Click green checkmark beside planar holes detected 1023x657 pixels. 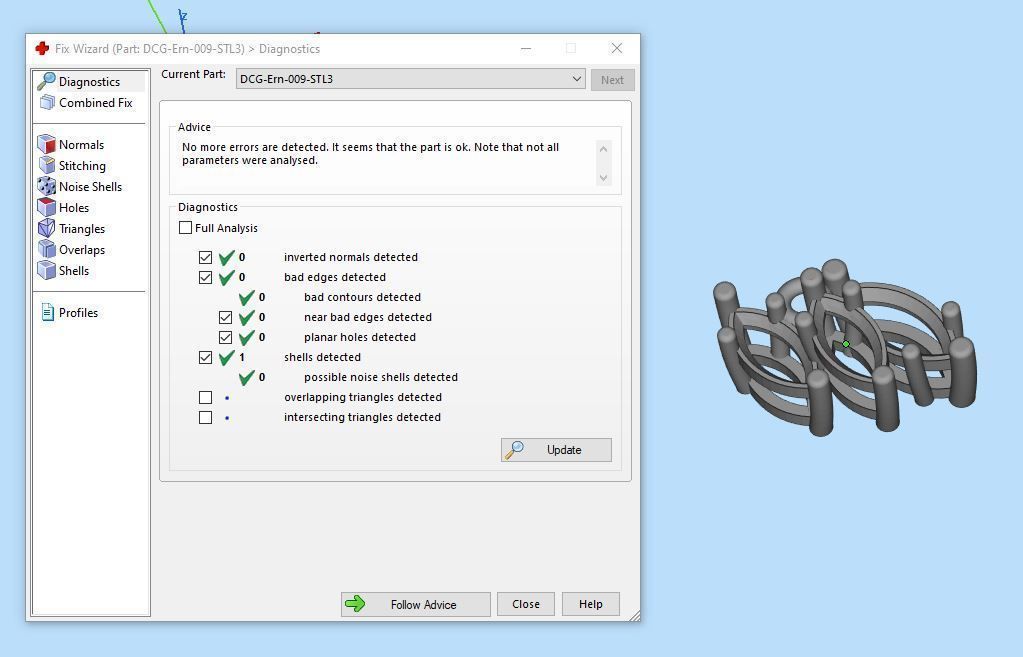247,338
